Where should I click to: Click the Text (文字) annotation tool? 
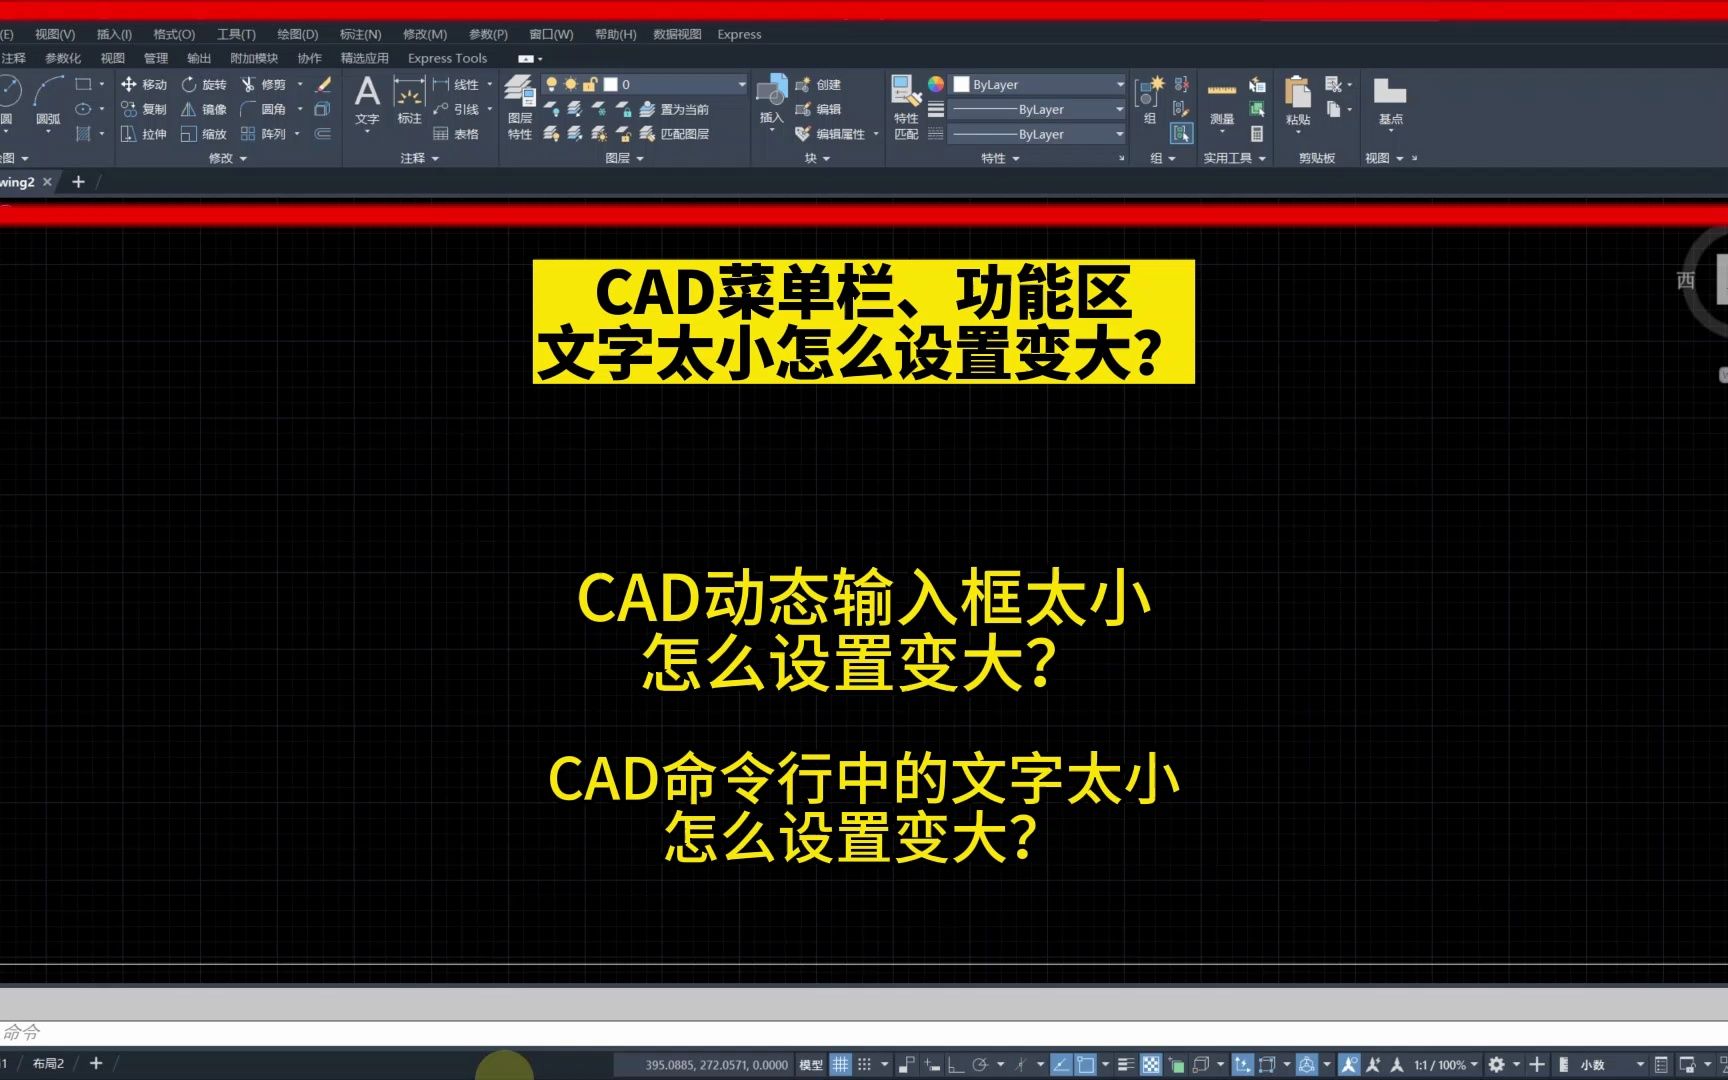(x=367, y=100)
